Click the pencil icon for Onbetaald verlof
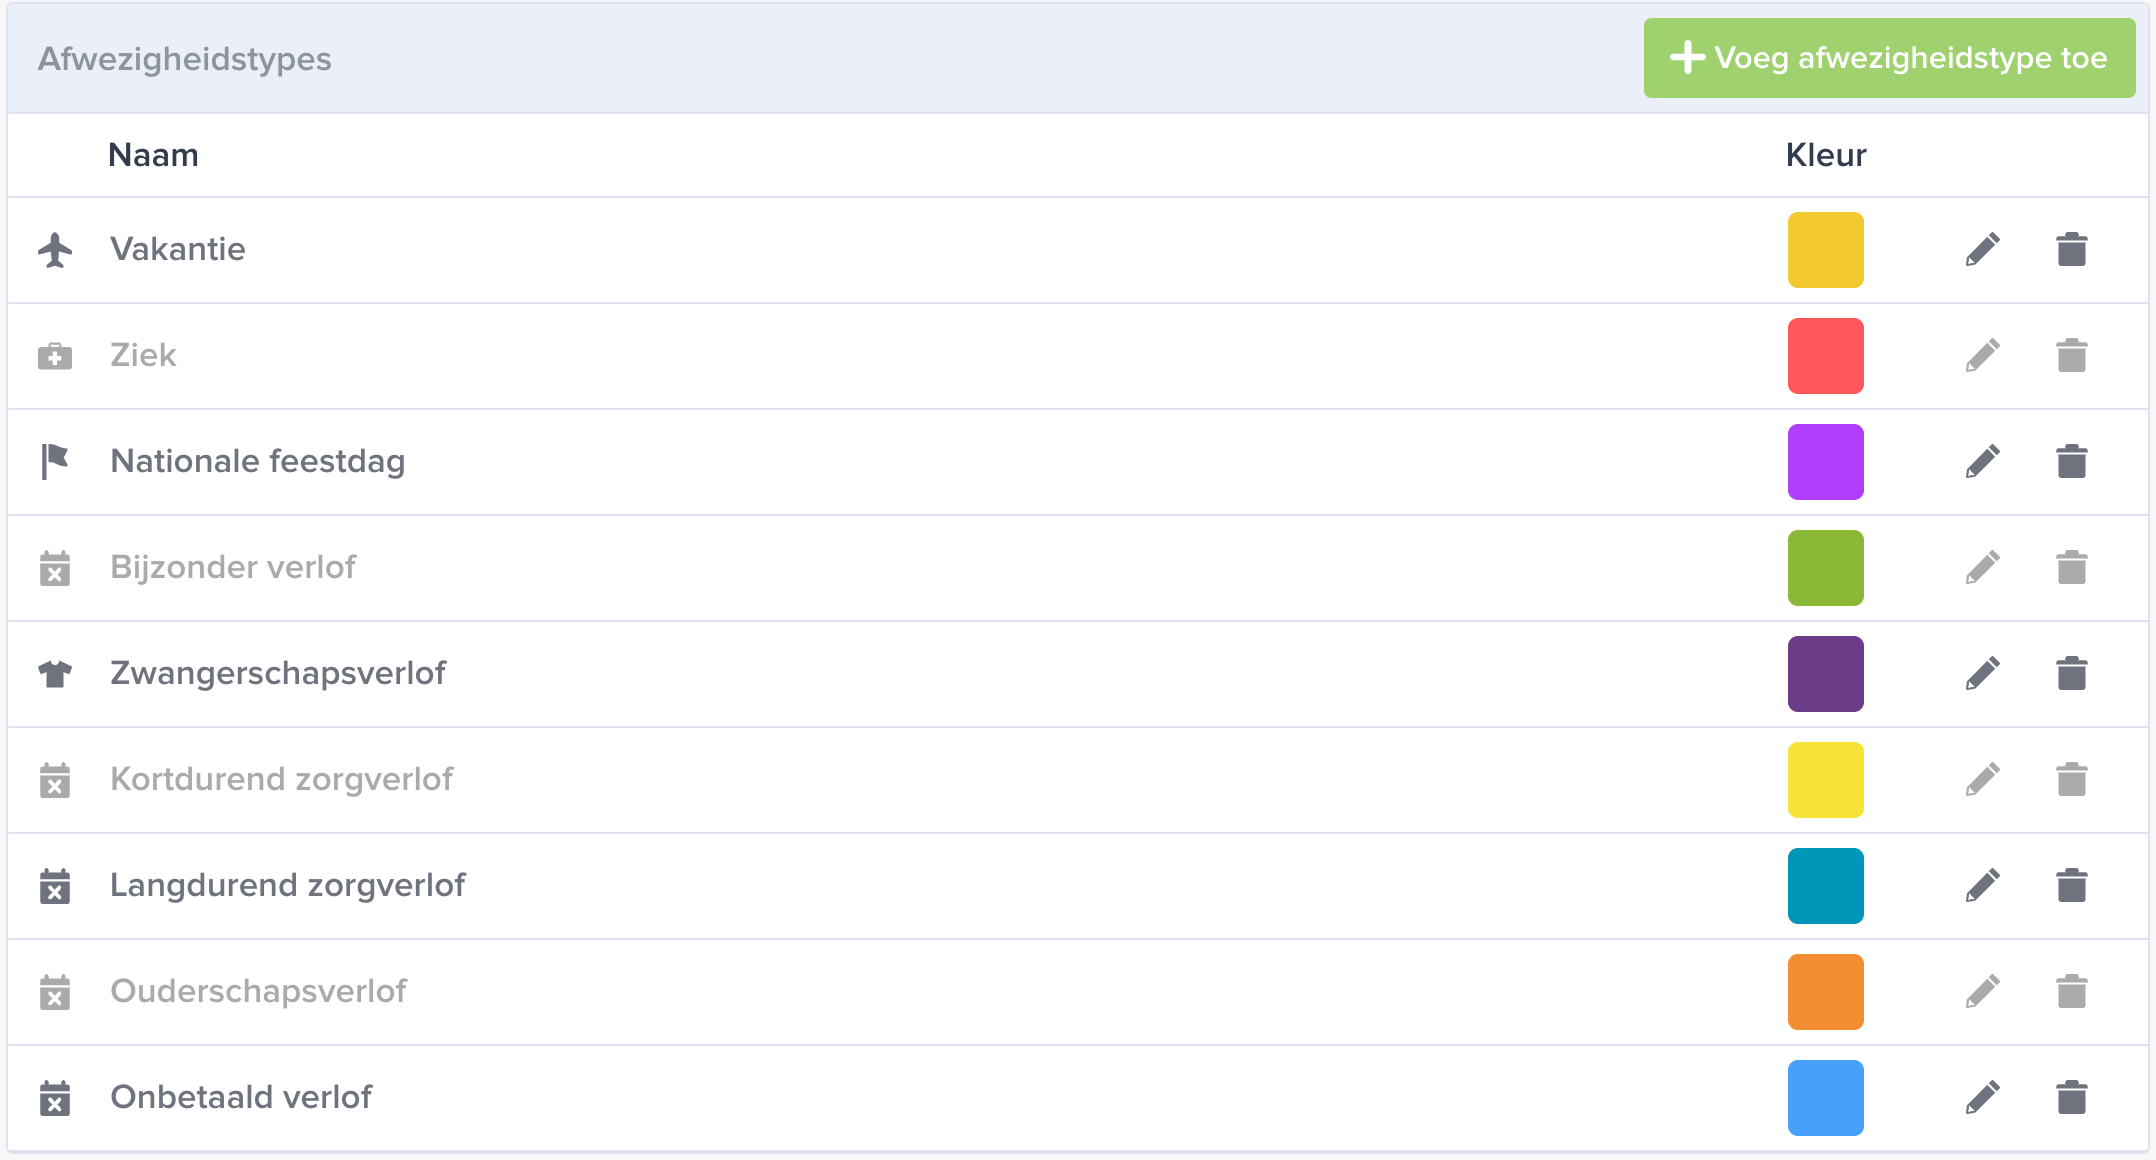 click(1982, 1098)
